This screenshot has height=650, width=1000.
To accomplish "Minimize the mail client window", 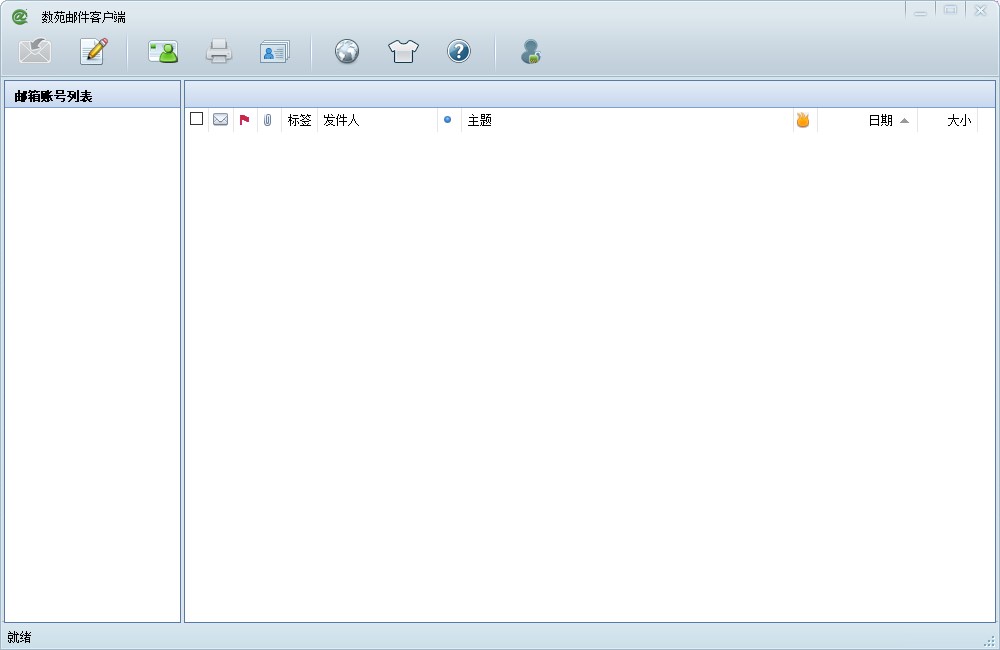I will (920, 11).
